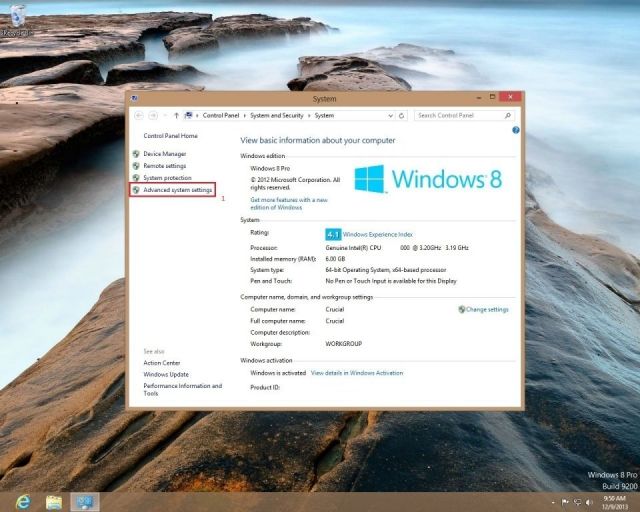Click the Remote settings shield icon
This screenshot has width=640, height=512.
tap(136, 165)
